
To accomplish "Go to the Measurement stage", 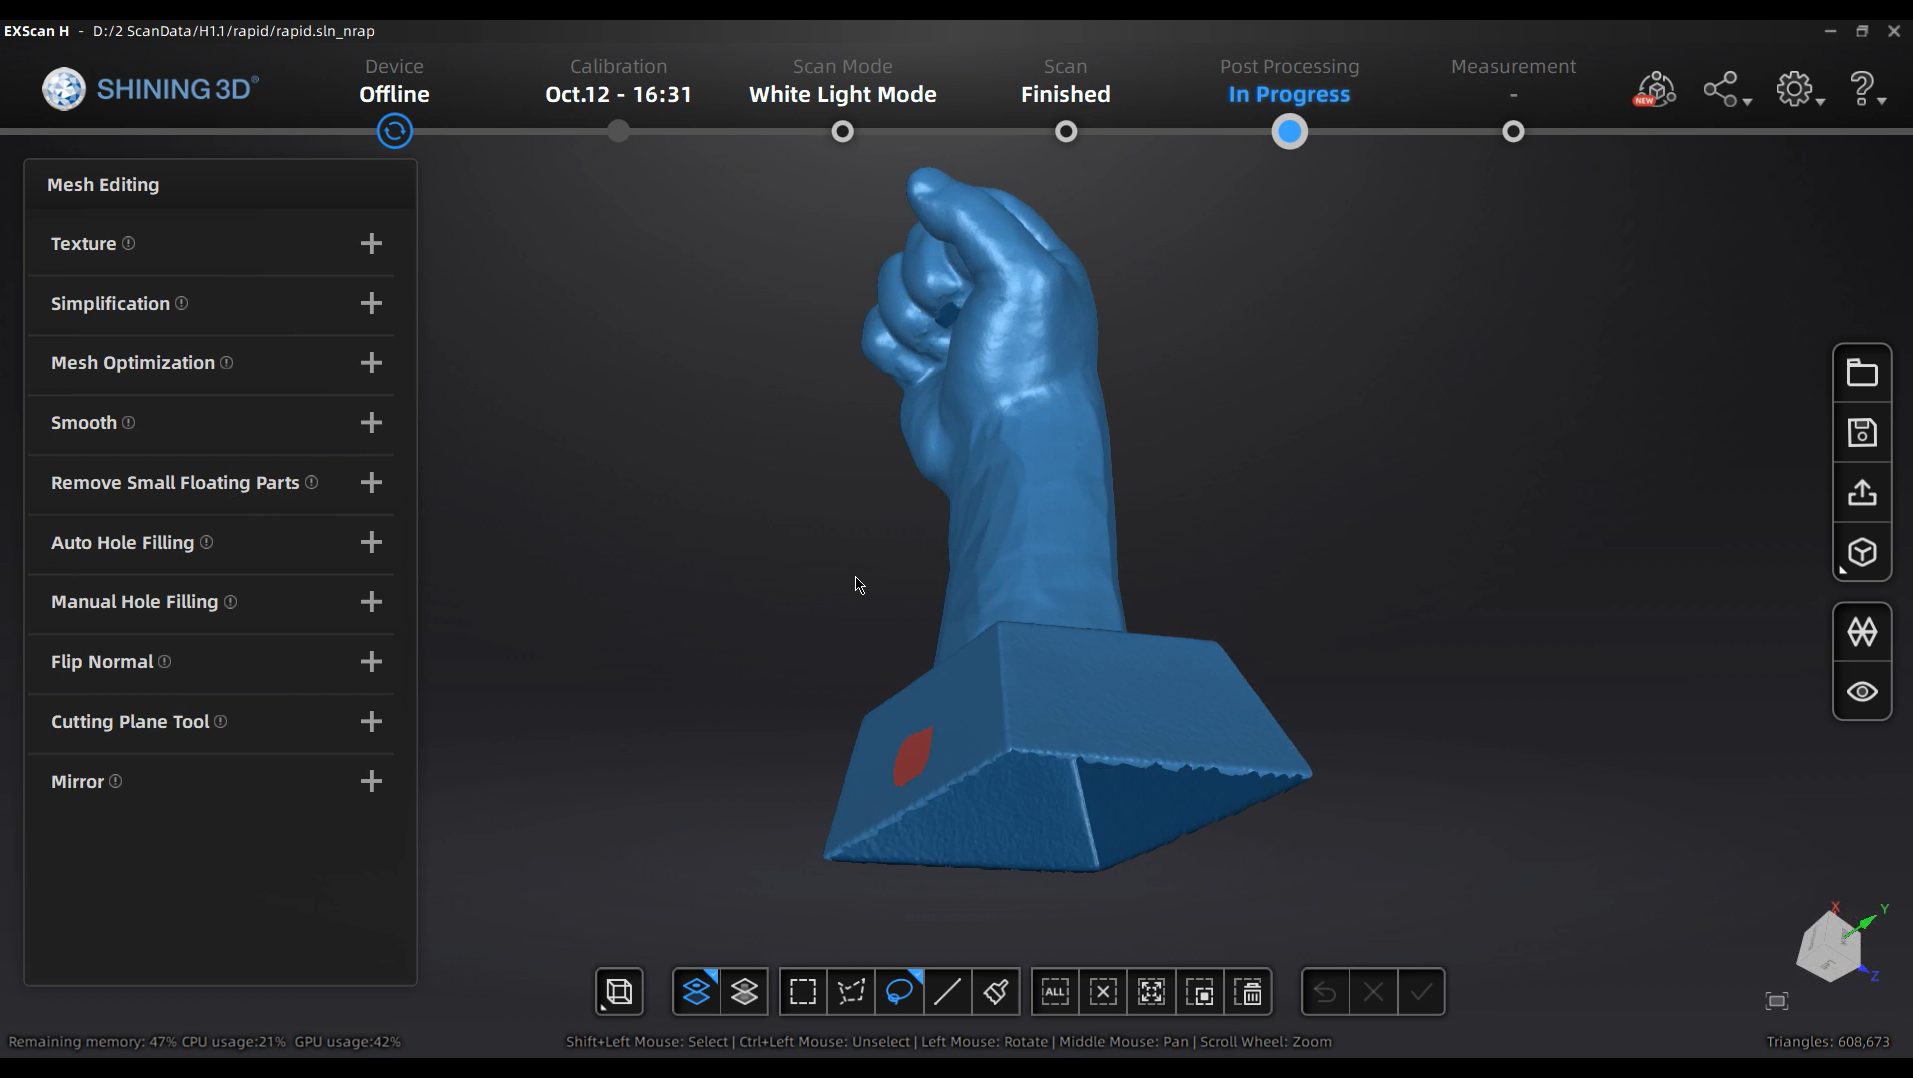I will point(1512,131).
